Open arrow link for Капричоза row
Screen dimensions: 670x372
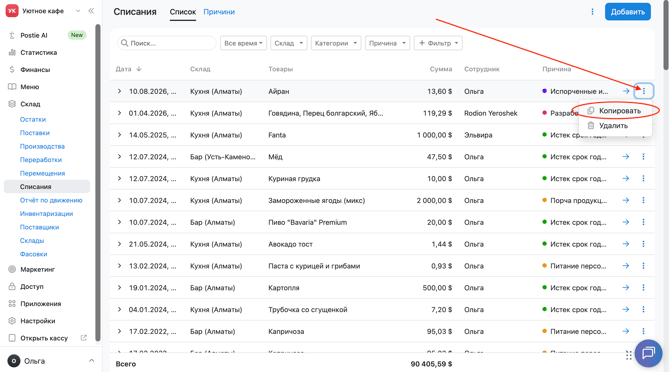pos(626,331)
